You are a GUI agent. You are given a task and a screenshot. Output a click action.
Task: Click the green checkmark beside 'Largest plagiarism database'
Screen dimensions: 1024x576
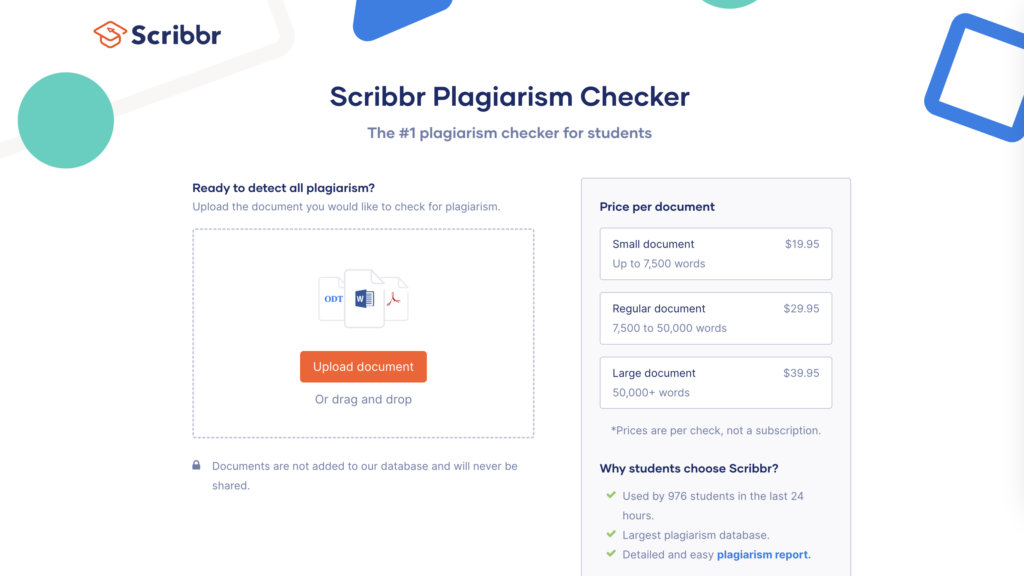pos(611,535)
